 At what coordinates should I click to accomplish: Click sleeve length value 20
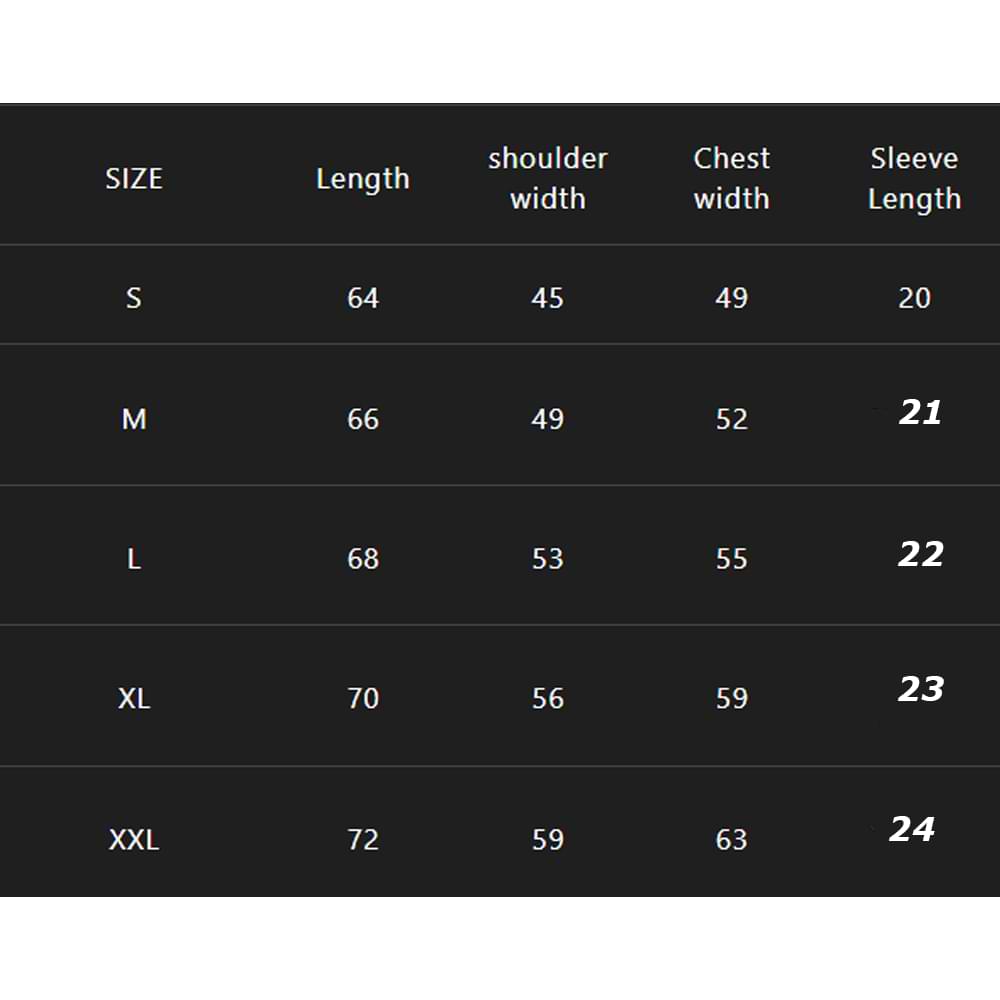click(914, 298)
